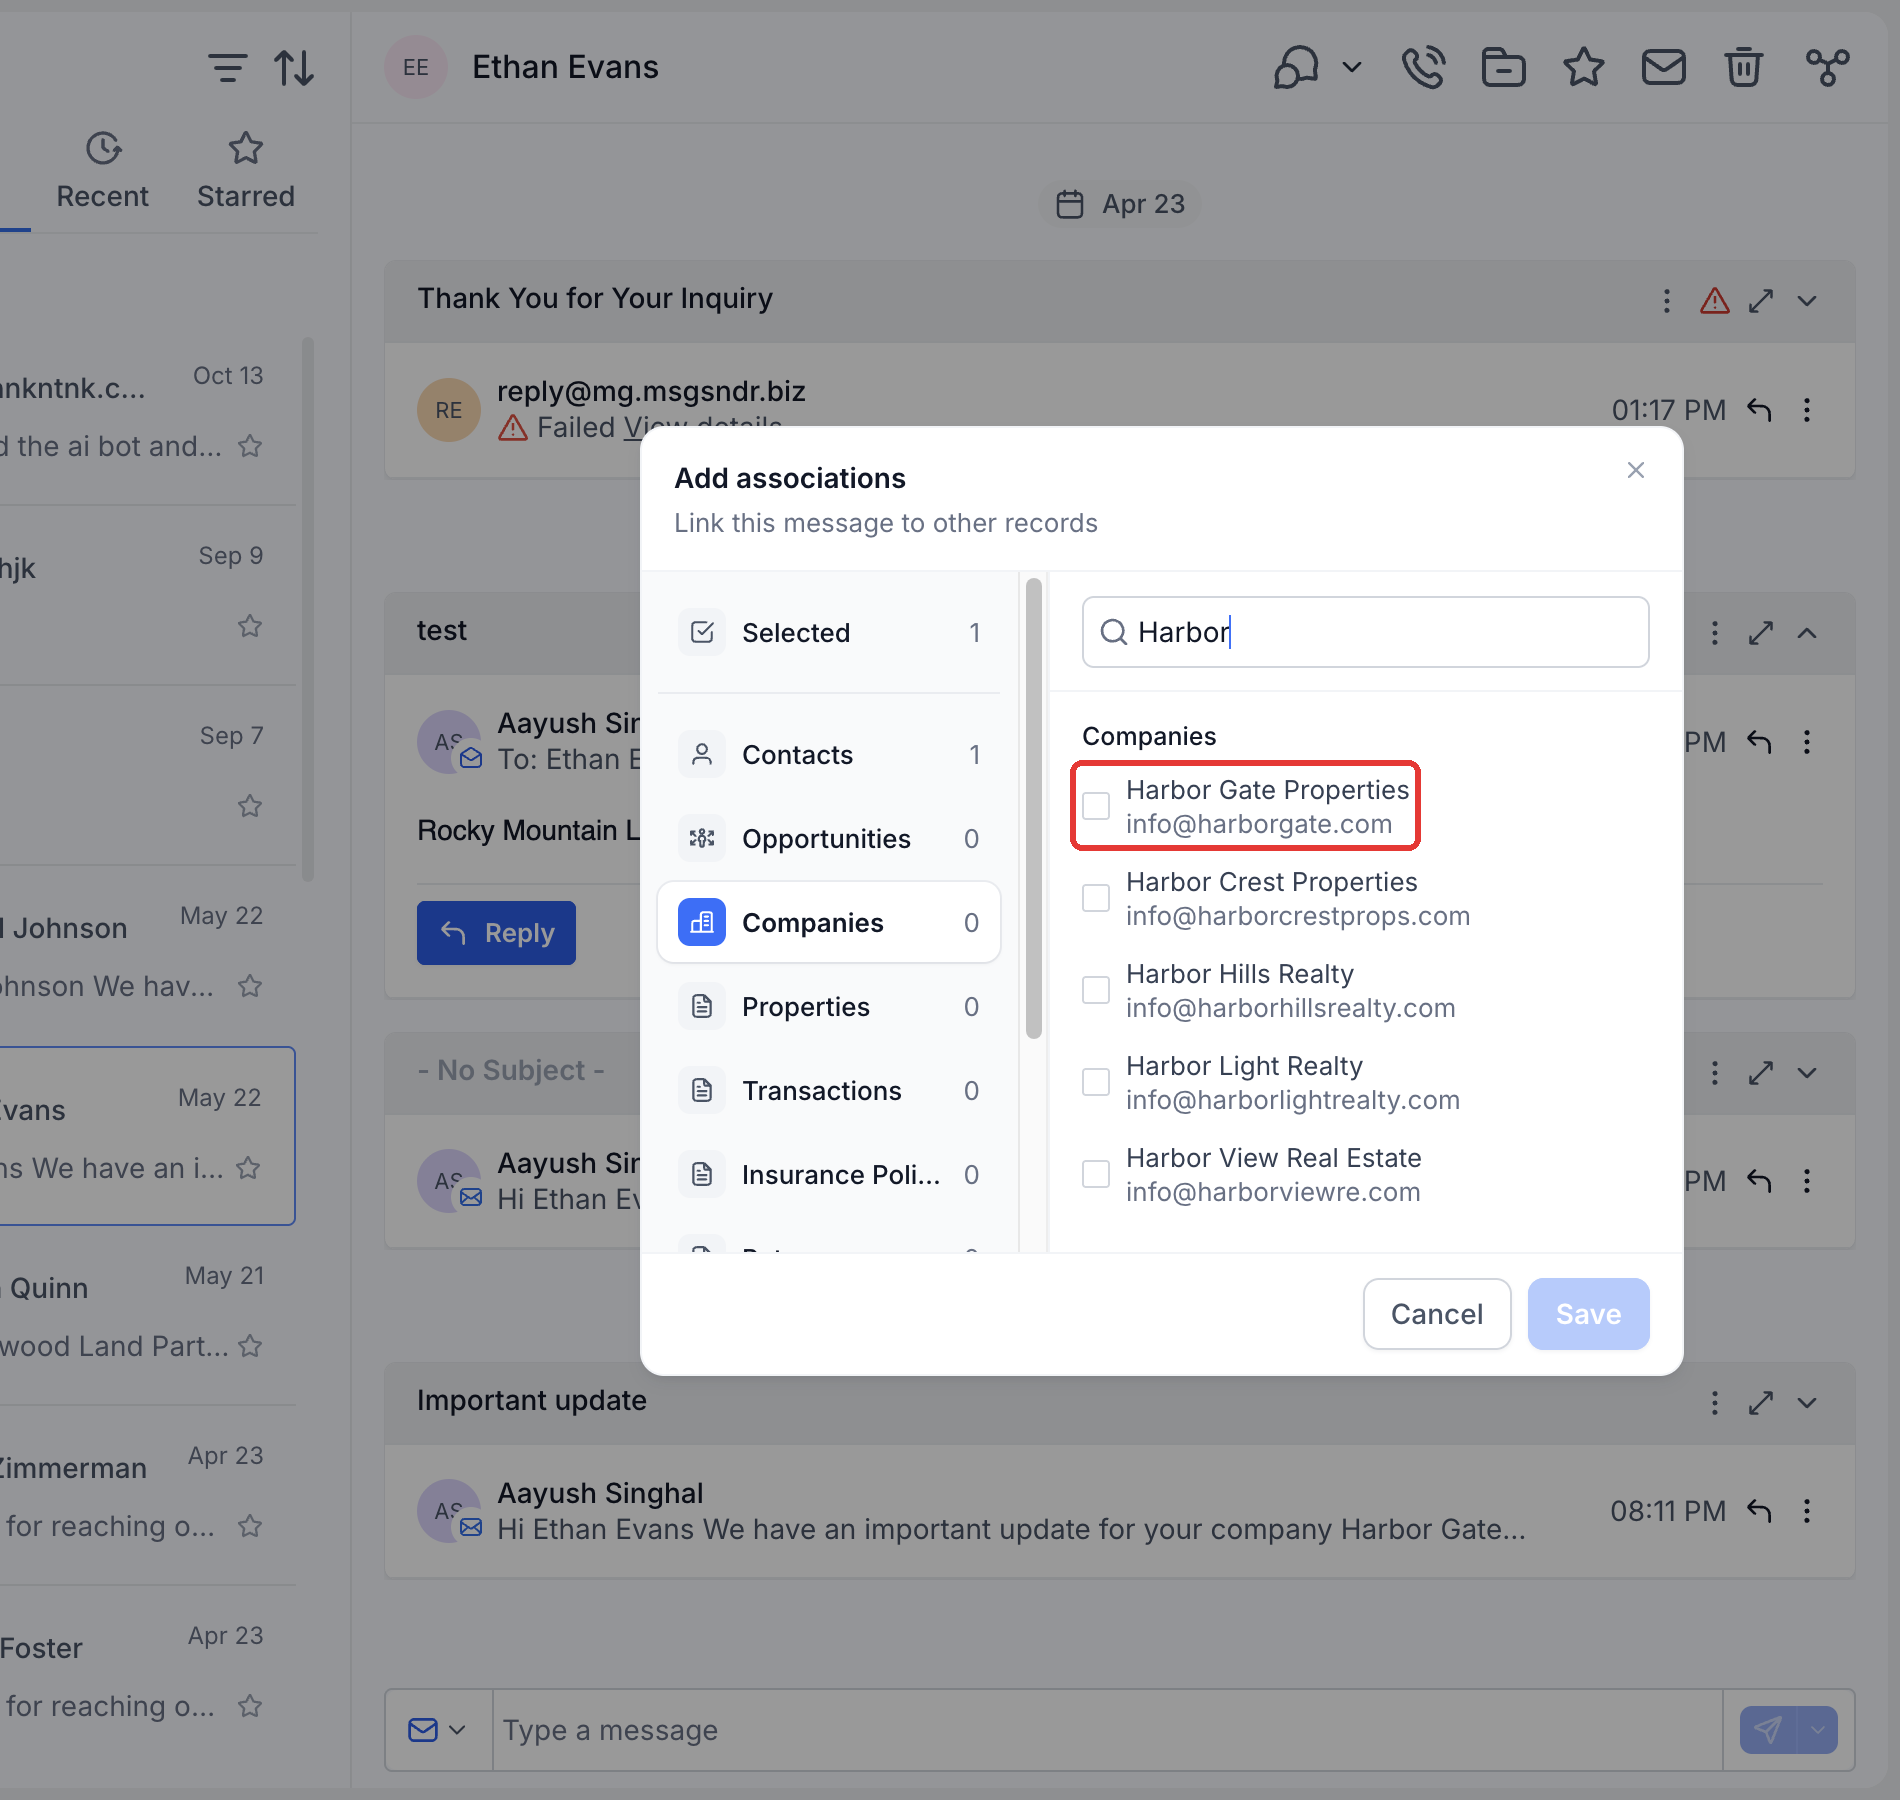Open the filter conversations icon

227,68
